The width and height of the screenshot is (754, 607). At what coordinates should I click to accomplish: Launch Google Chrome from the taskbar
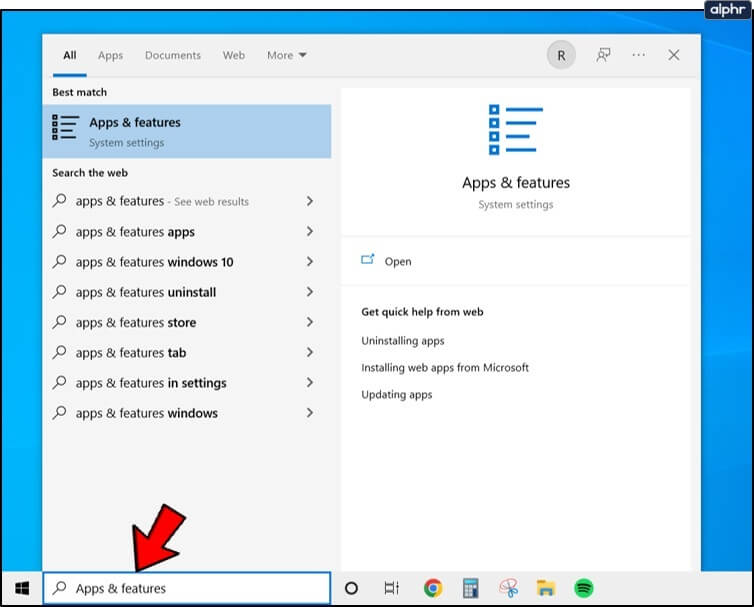pyautogui.click(x=433, y=588)
